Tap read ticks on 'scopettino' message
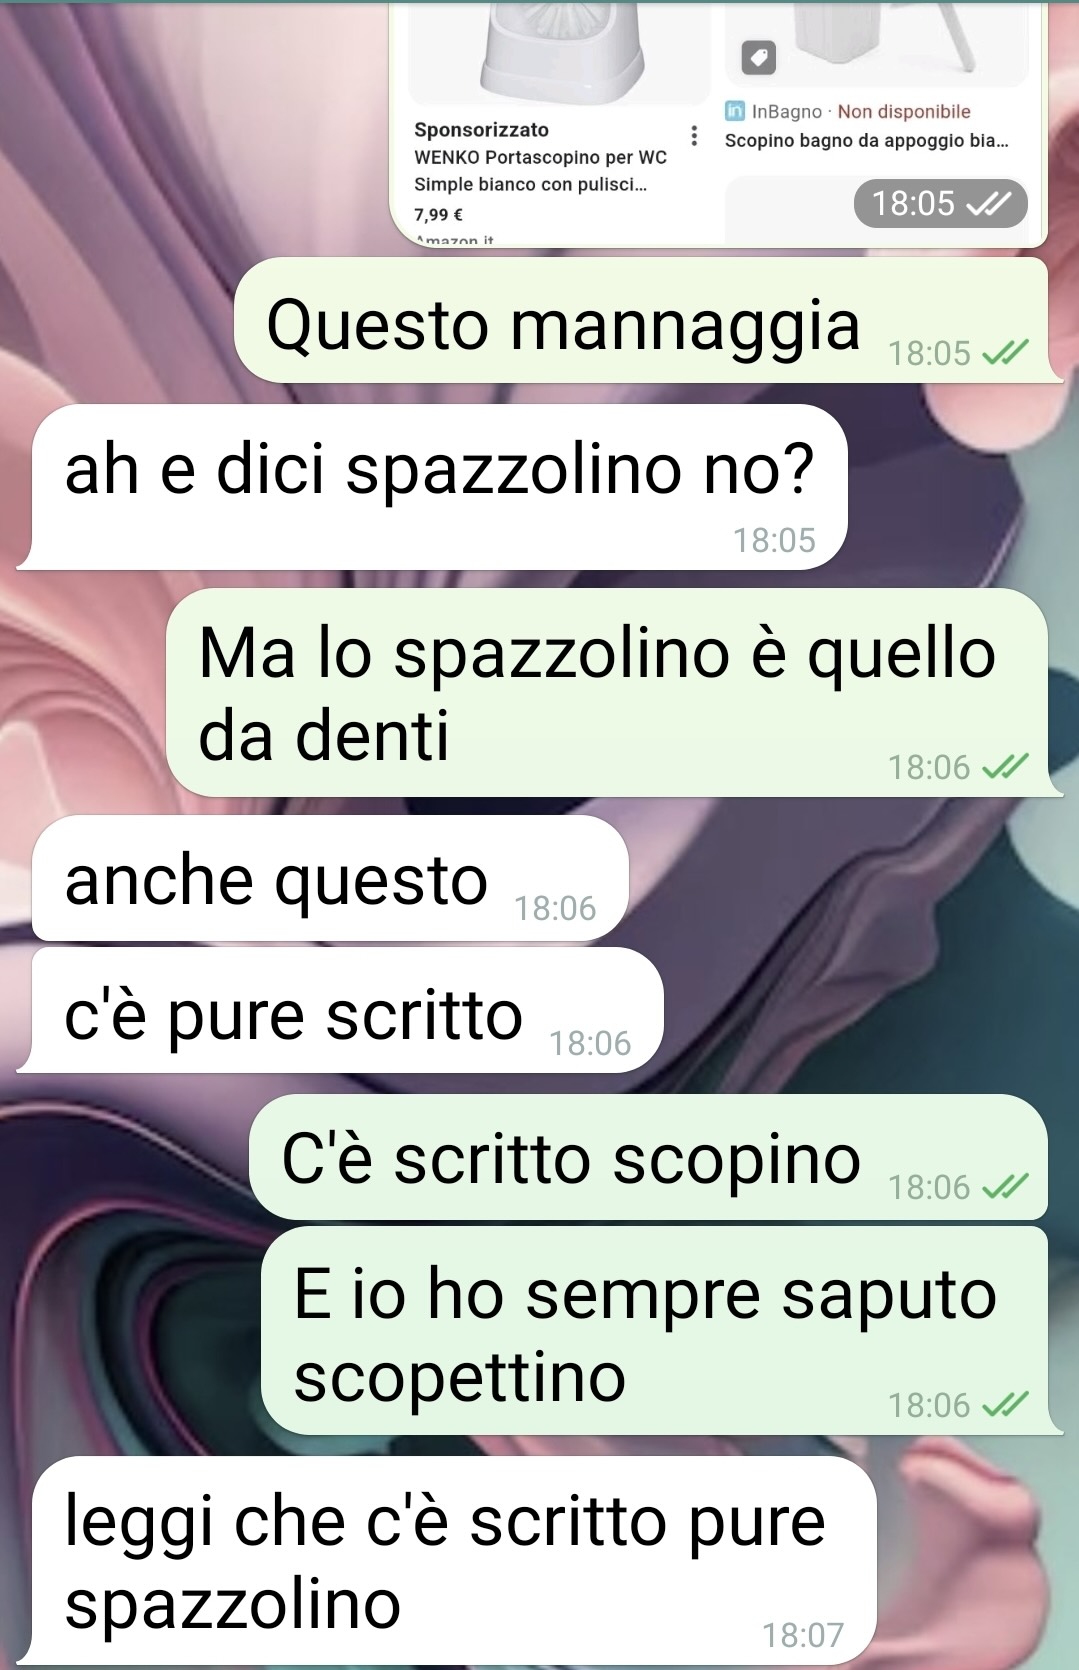 1005,1405
